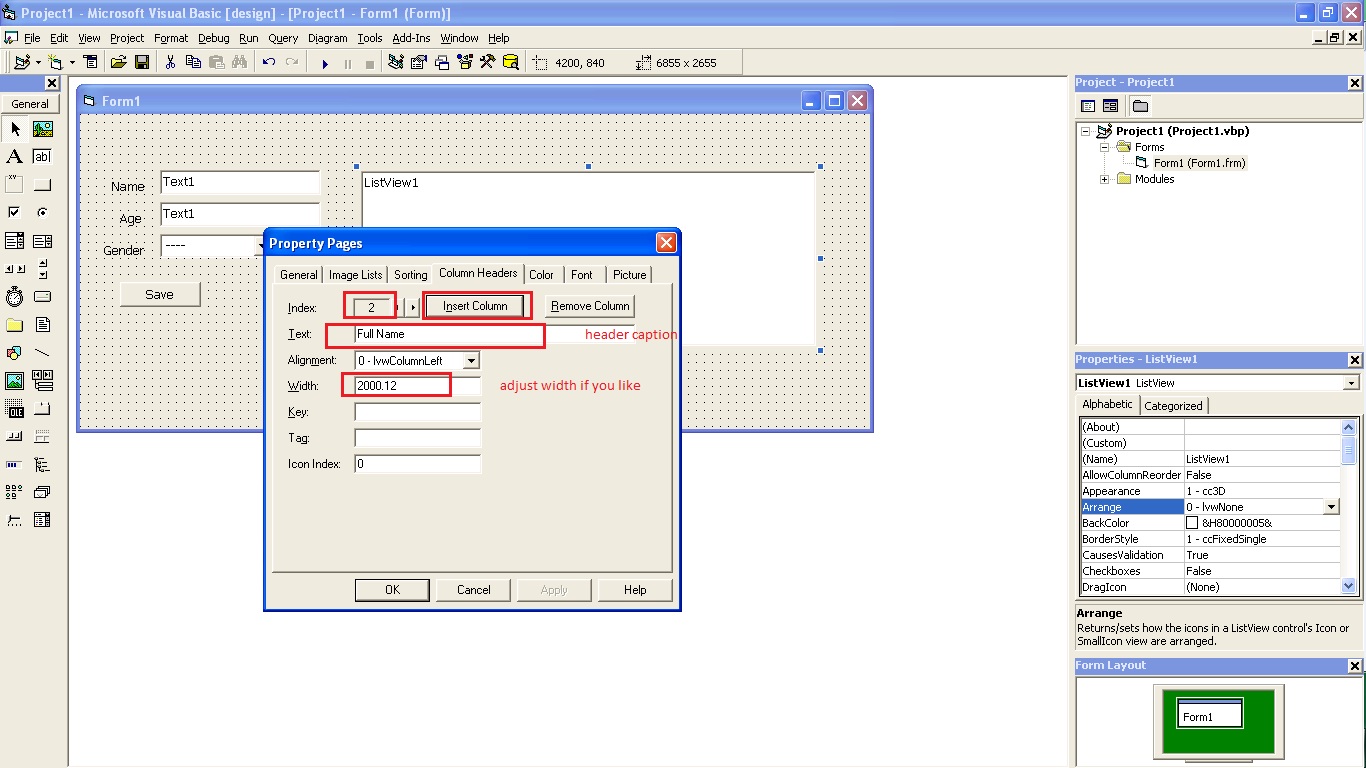Select the CommandButton tool in the toolbox
Viewport: 1366px width, 768px height.
[x=41, y=183]
